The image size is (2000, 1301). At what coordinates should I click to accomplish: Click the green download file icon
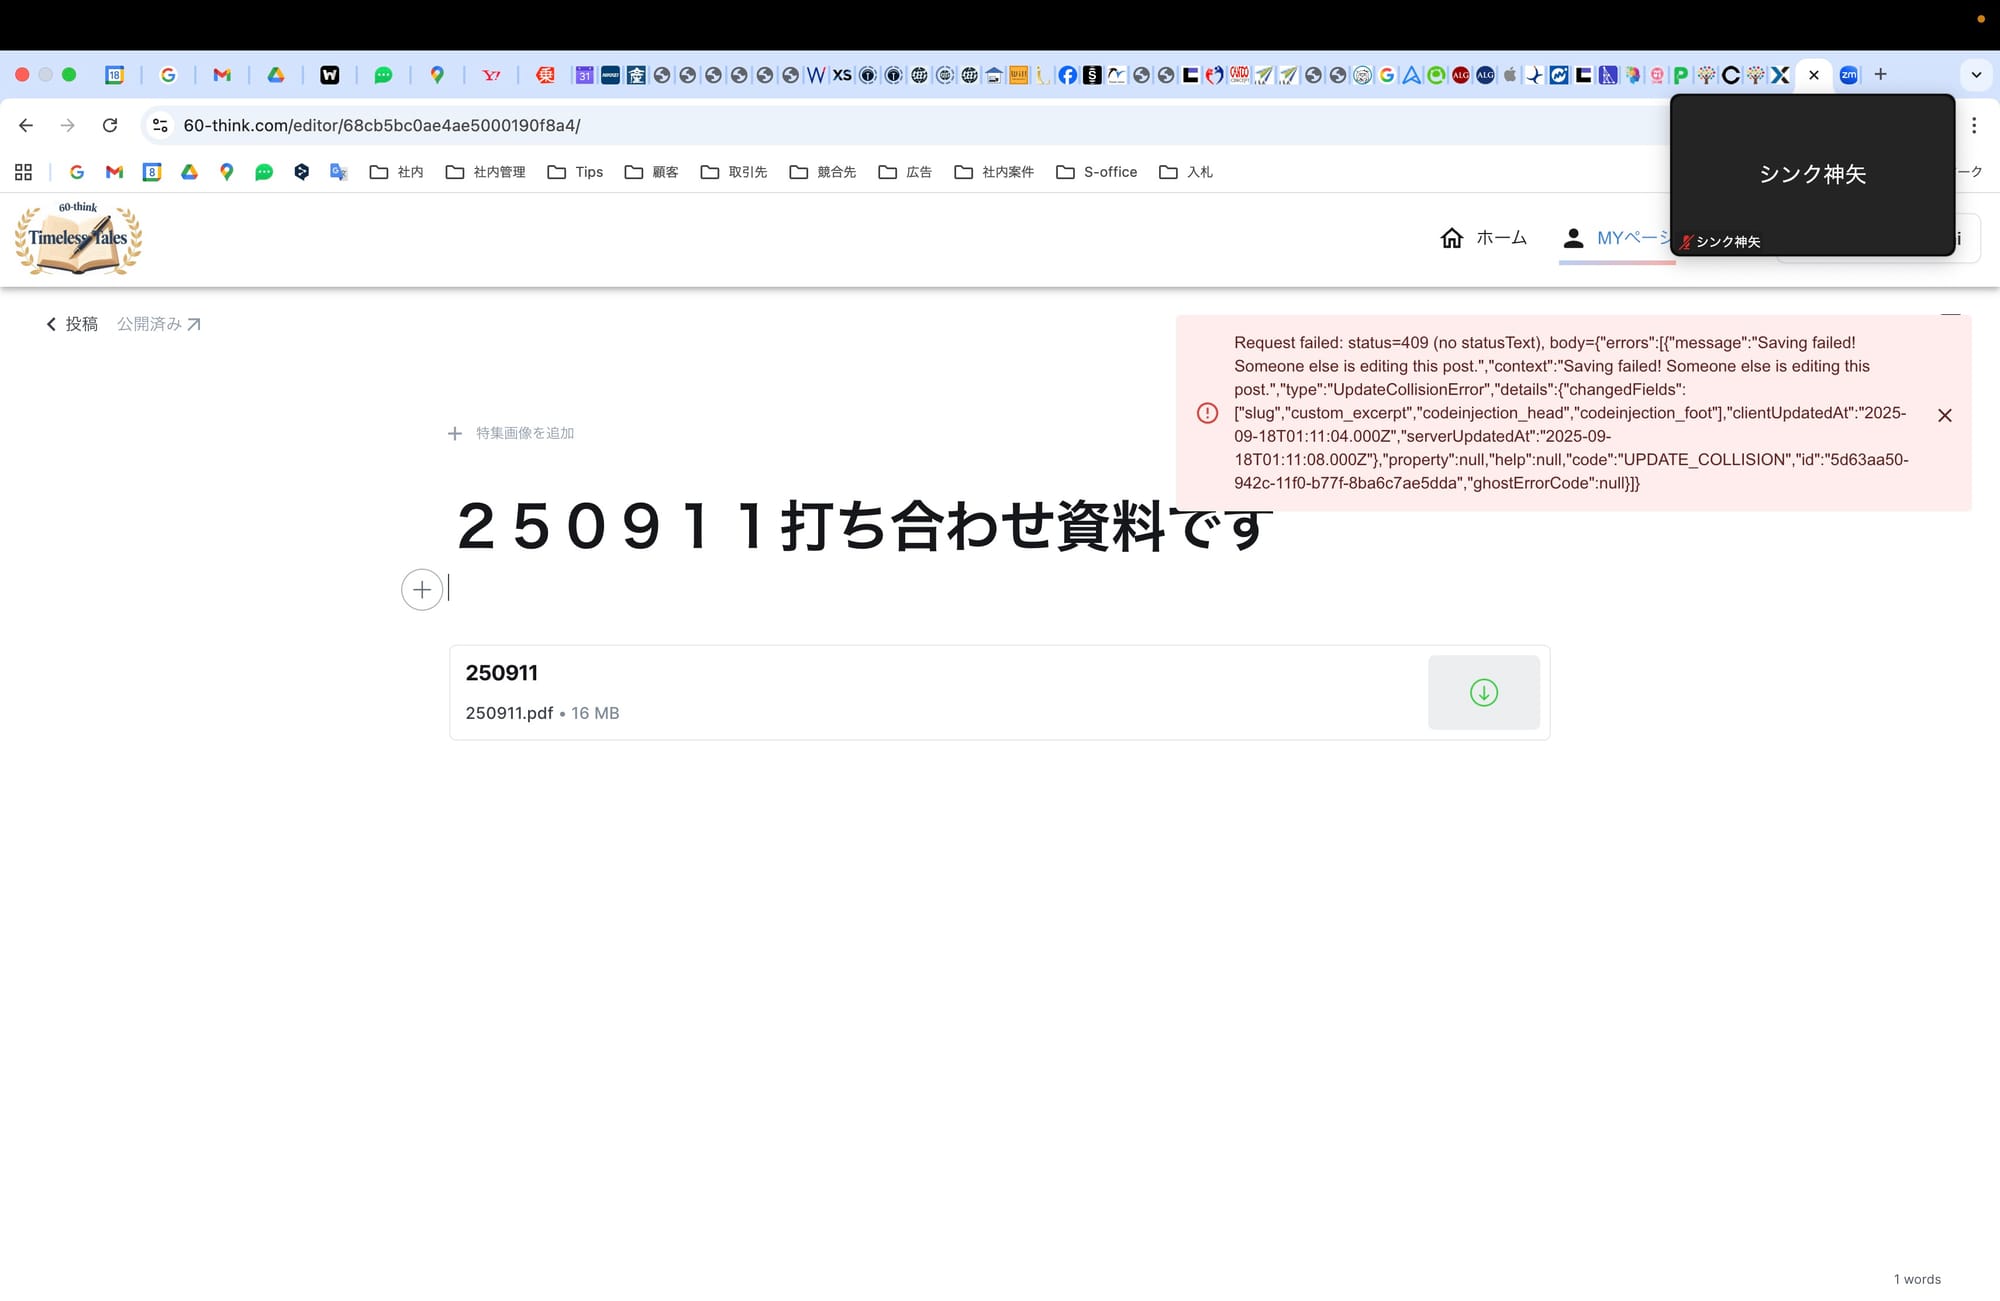[x=1483, y=692]
